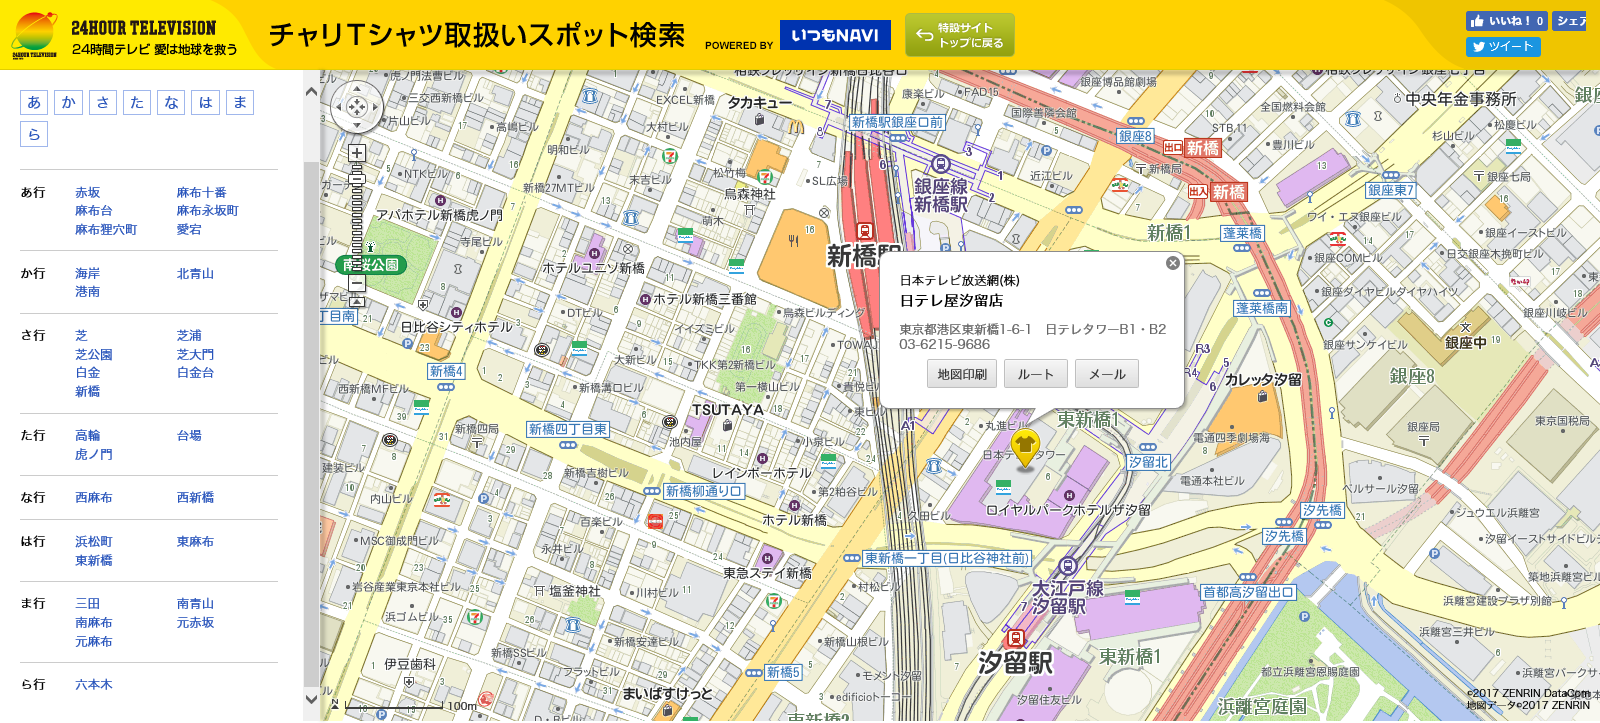Close the 日テレ屋汐留店 info popup

(1173, 263)
